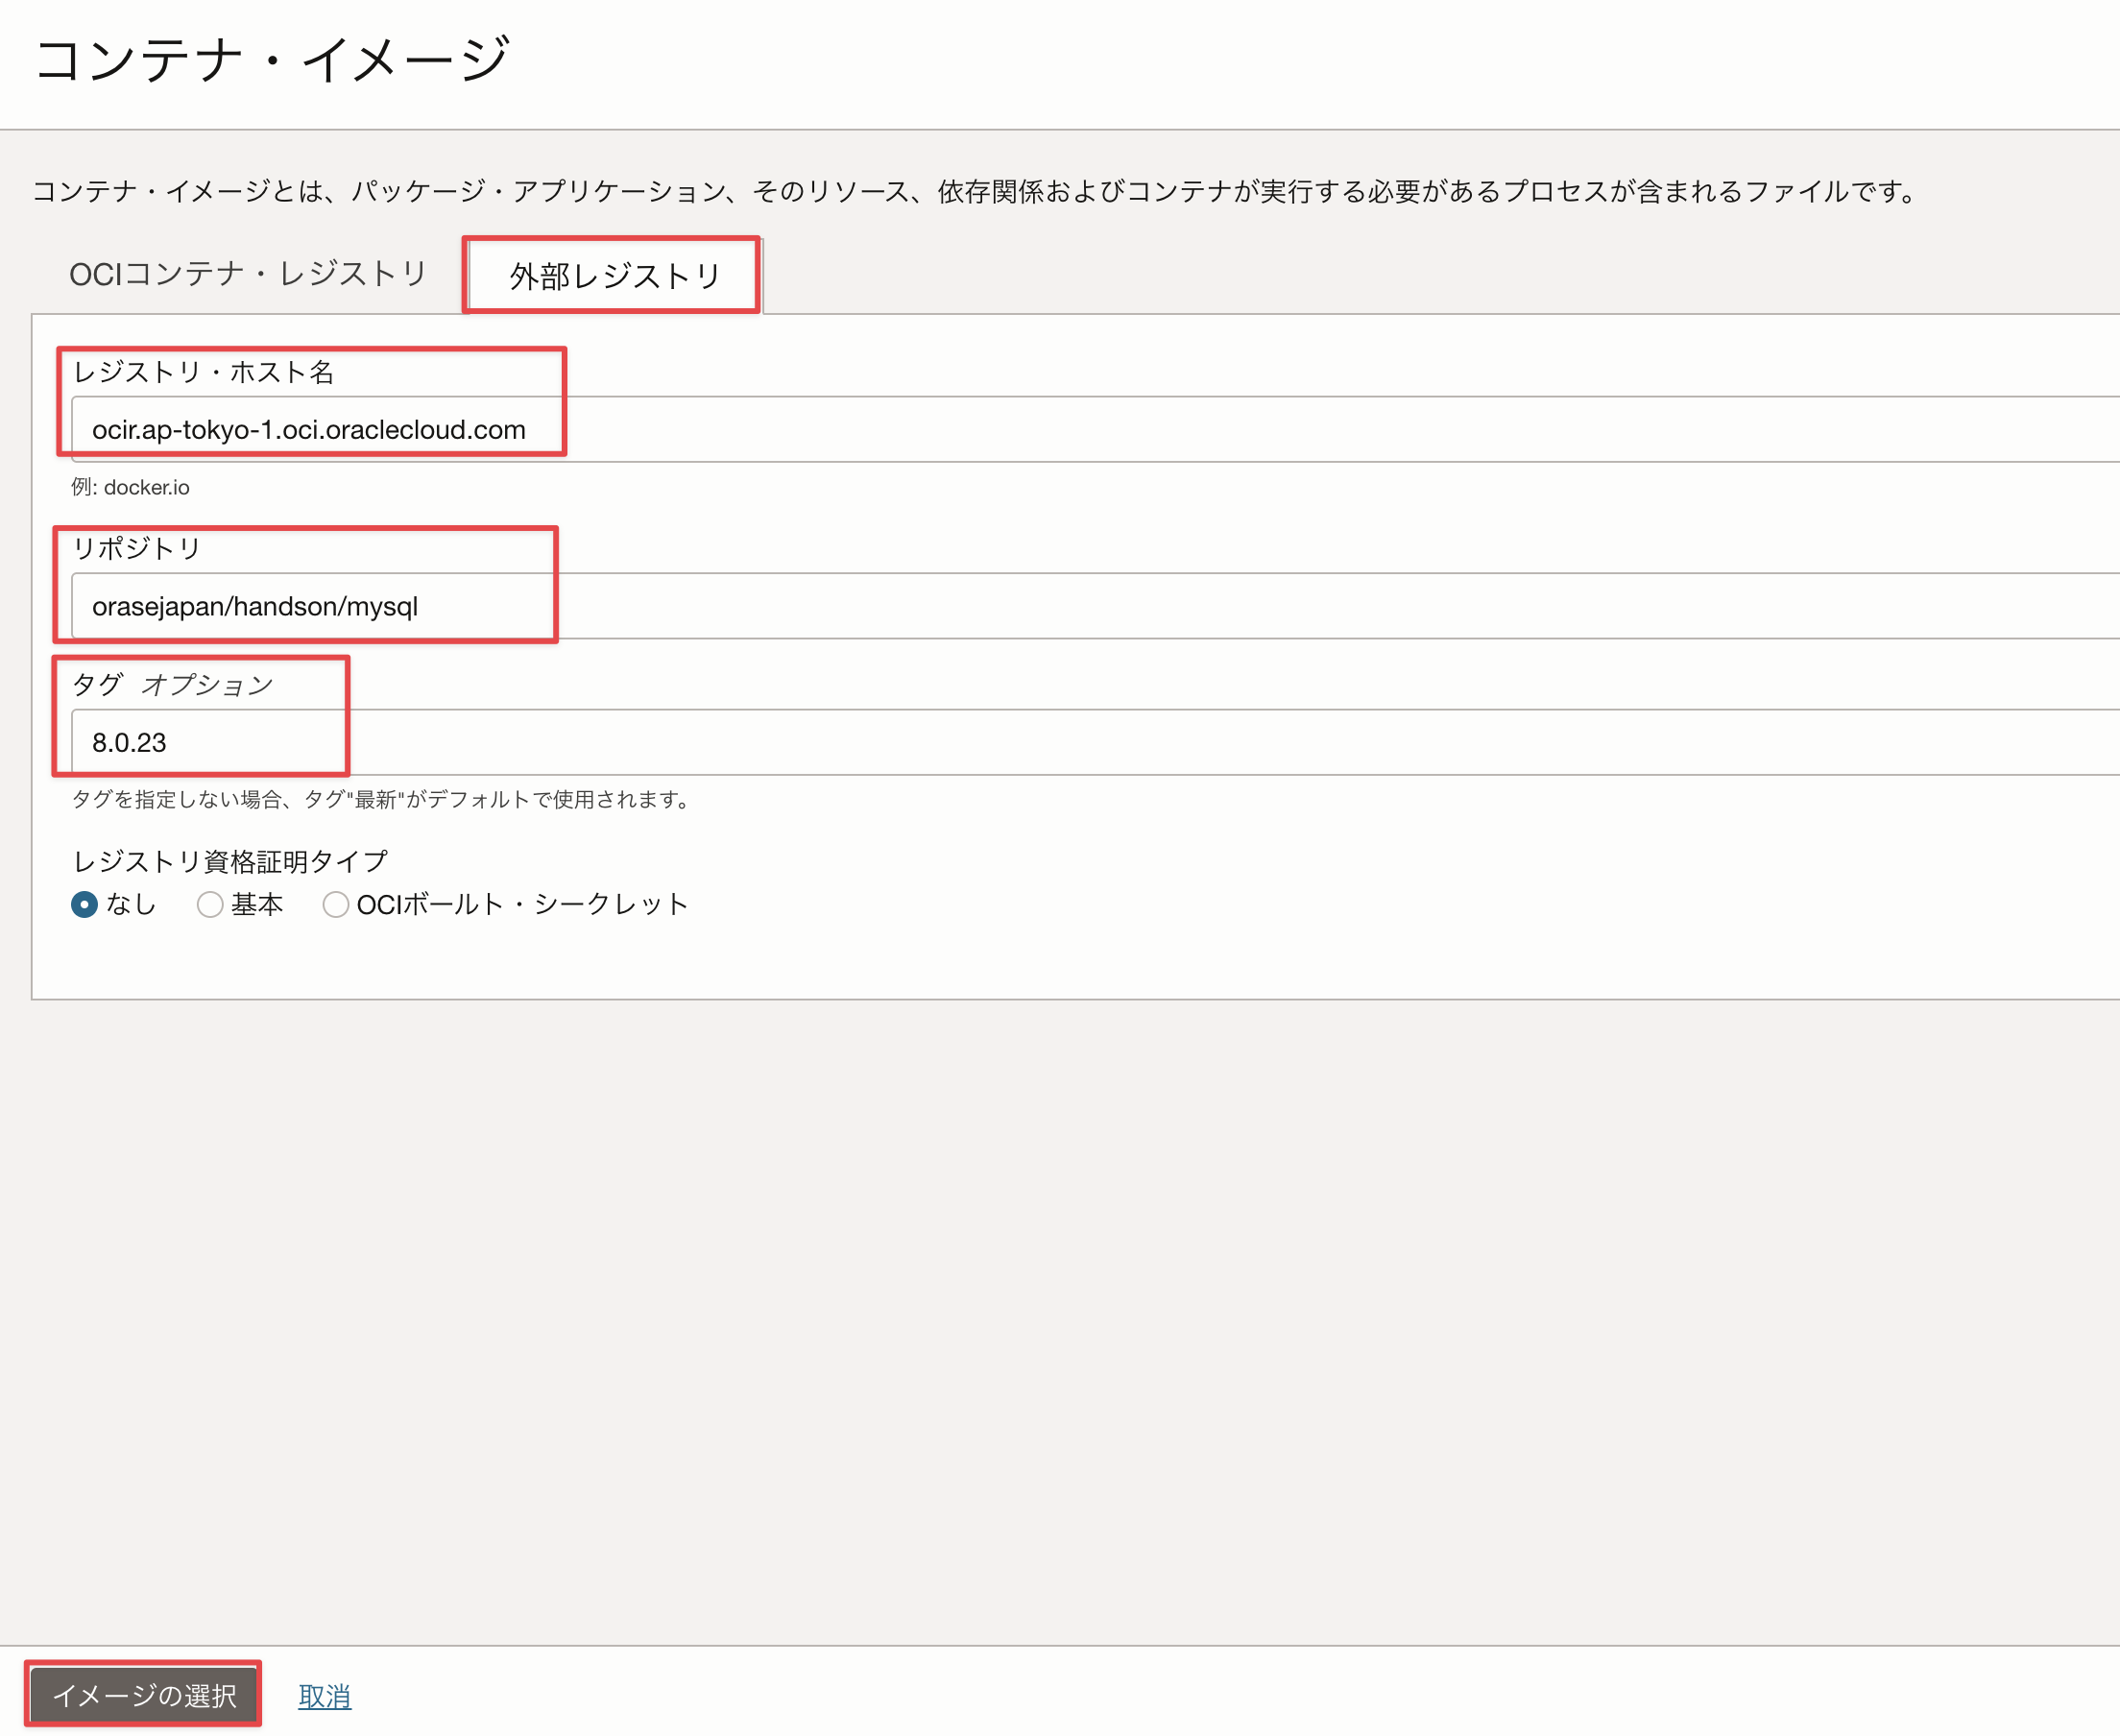The height and width of the screenshot is (1736, 2120).
Task: Click the タグ label text
Action: [x=97, y=685]
